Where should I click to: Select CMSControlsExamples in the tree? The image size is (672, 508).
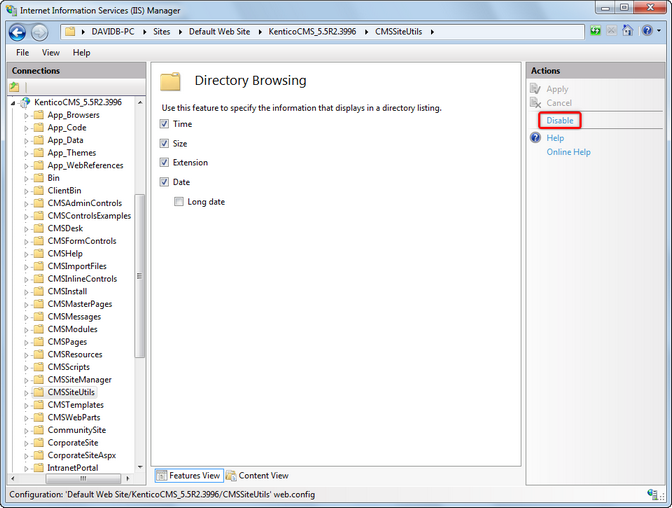(x=89, y=216)
